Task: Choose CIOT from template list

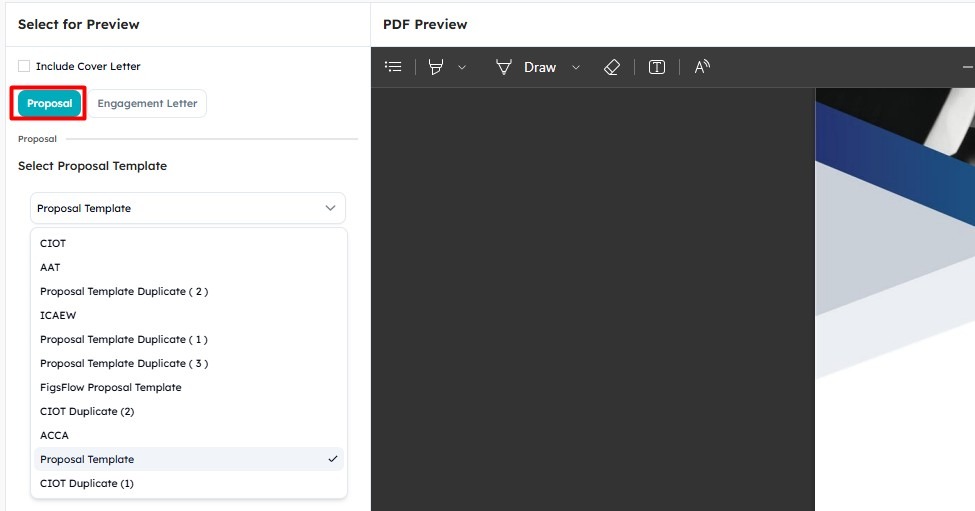Action: point(188,243)
